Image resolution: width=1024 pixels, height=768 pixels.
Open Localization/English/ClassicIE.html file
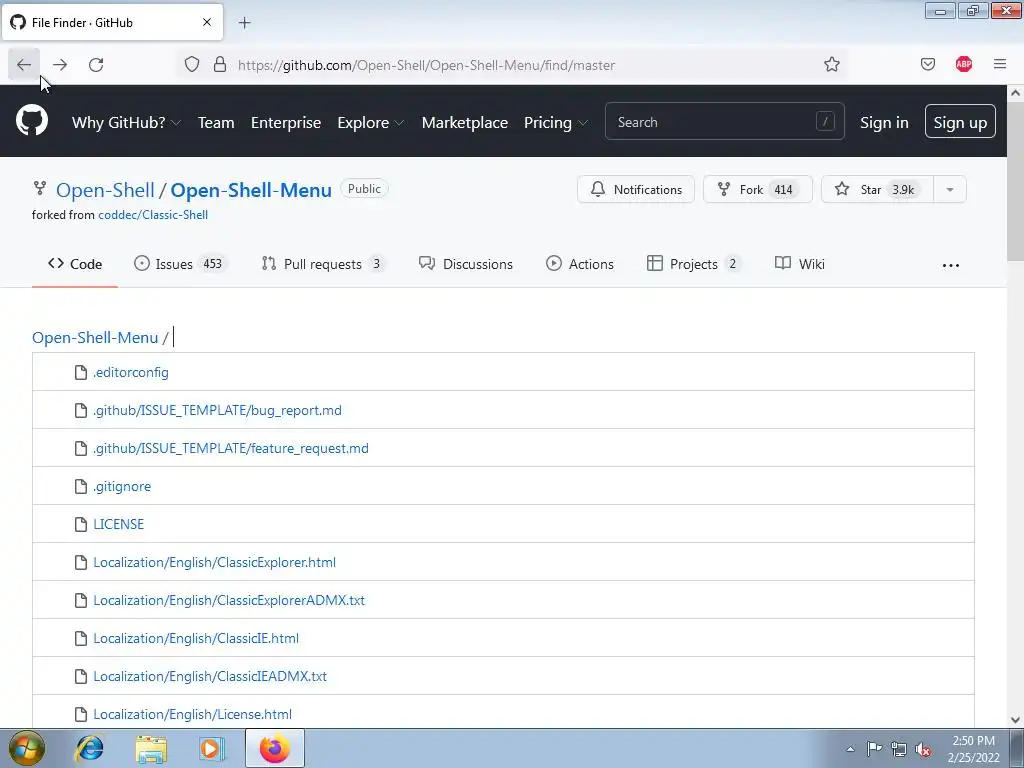pos(196,638)
